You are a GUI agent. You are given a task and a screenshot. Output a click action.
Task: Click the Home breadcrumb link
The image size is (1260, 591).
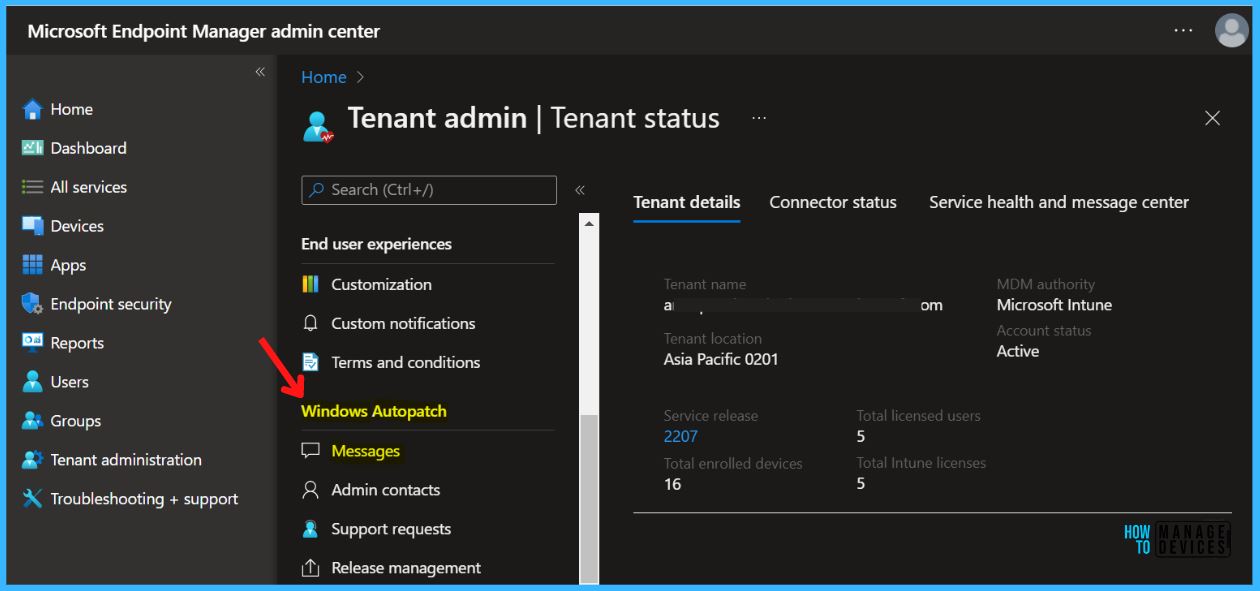coord(323,77)
